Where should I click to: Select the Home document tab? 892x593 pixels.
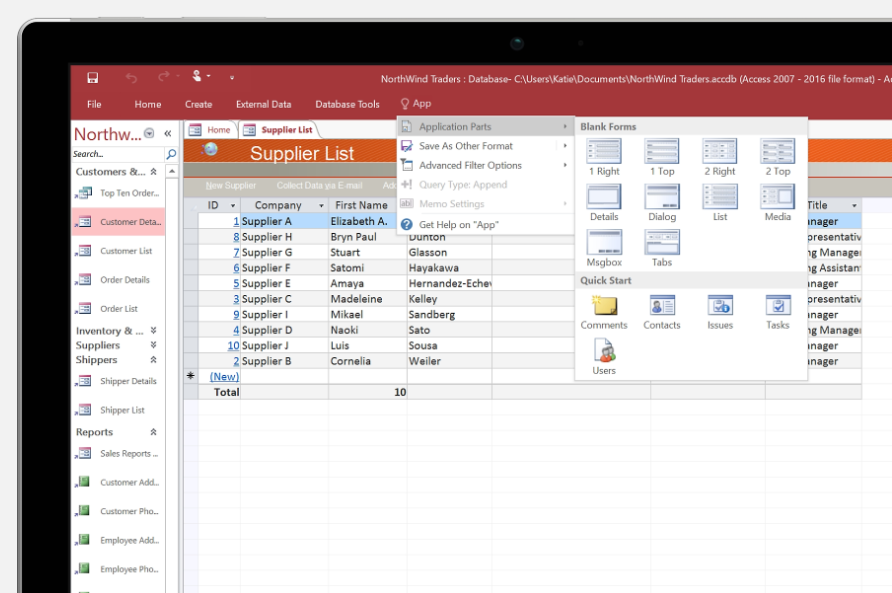211,130
